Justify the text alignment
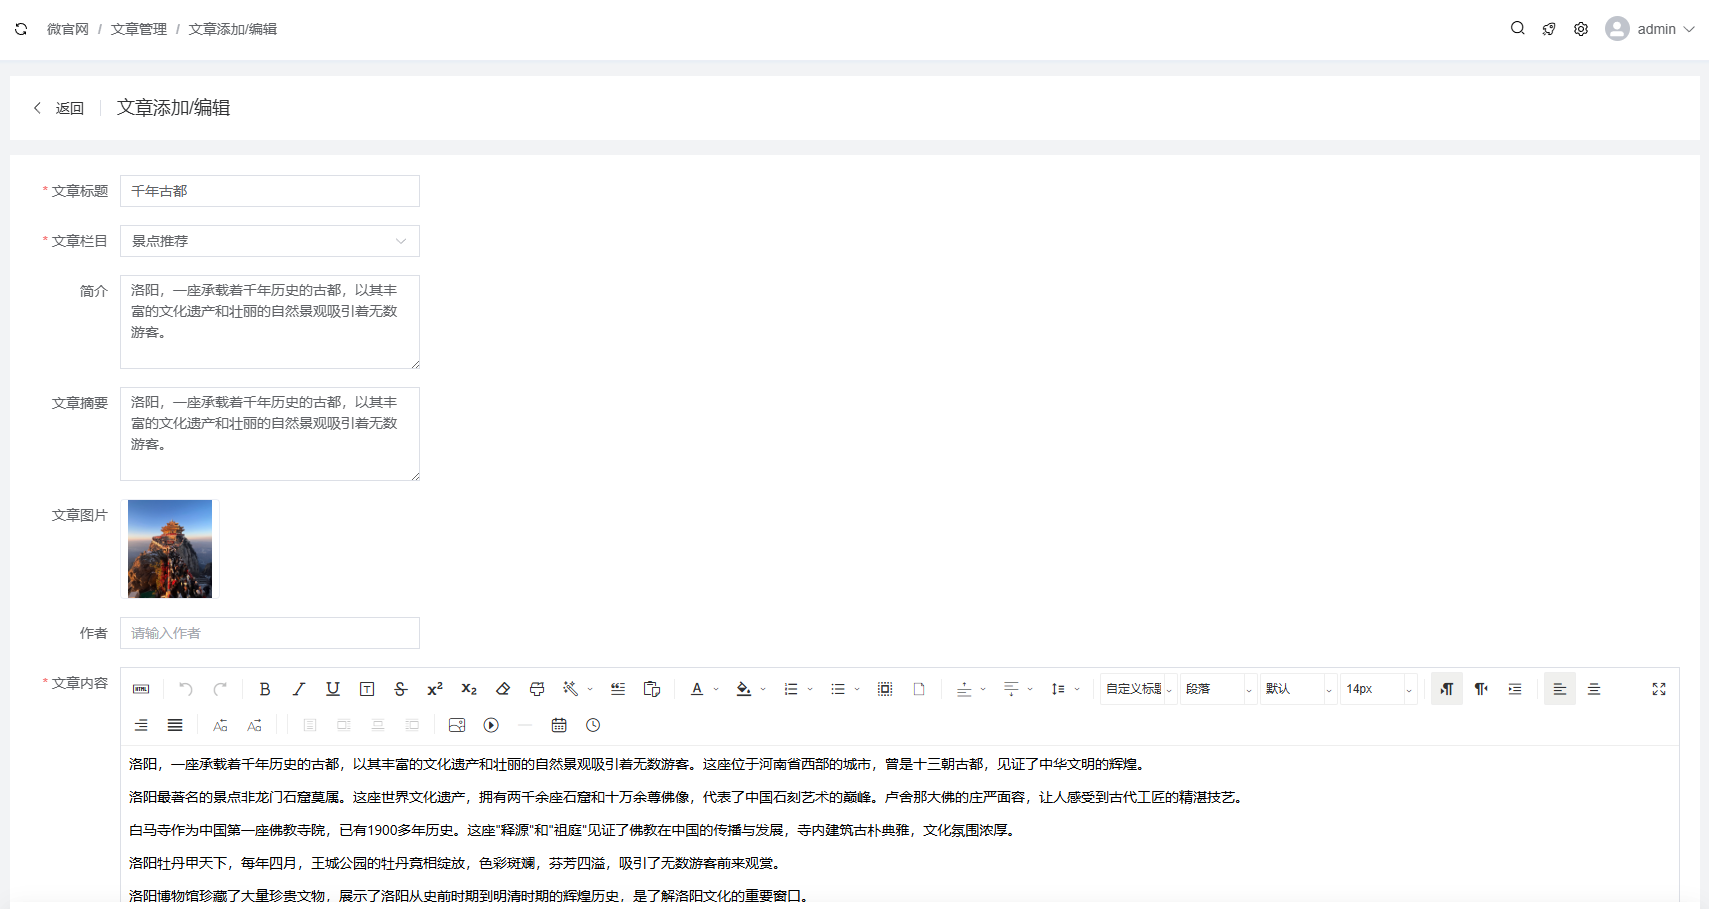This screenshot has width=1709, height=909. (x=175, y=725)
